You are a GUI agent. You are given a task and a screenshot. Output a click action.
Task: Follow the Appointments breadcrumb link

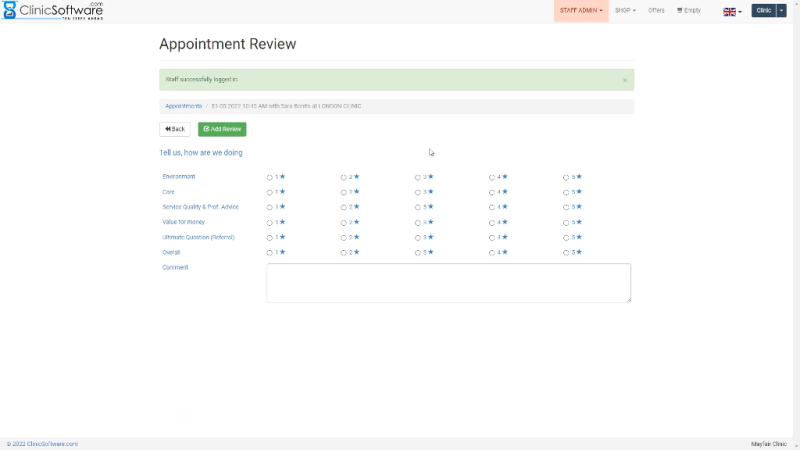coord(184,106)
